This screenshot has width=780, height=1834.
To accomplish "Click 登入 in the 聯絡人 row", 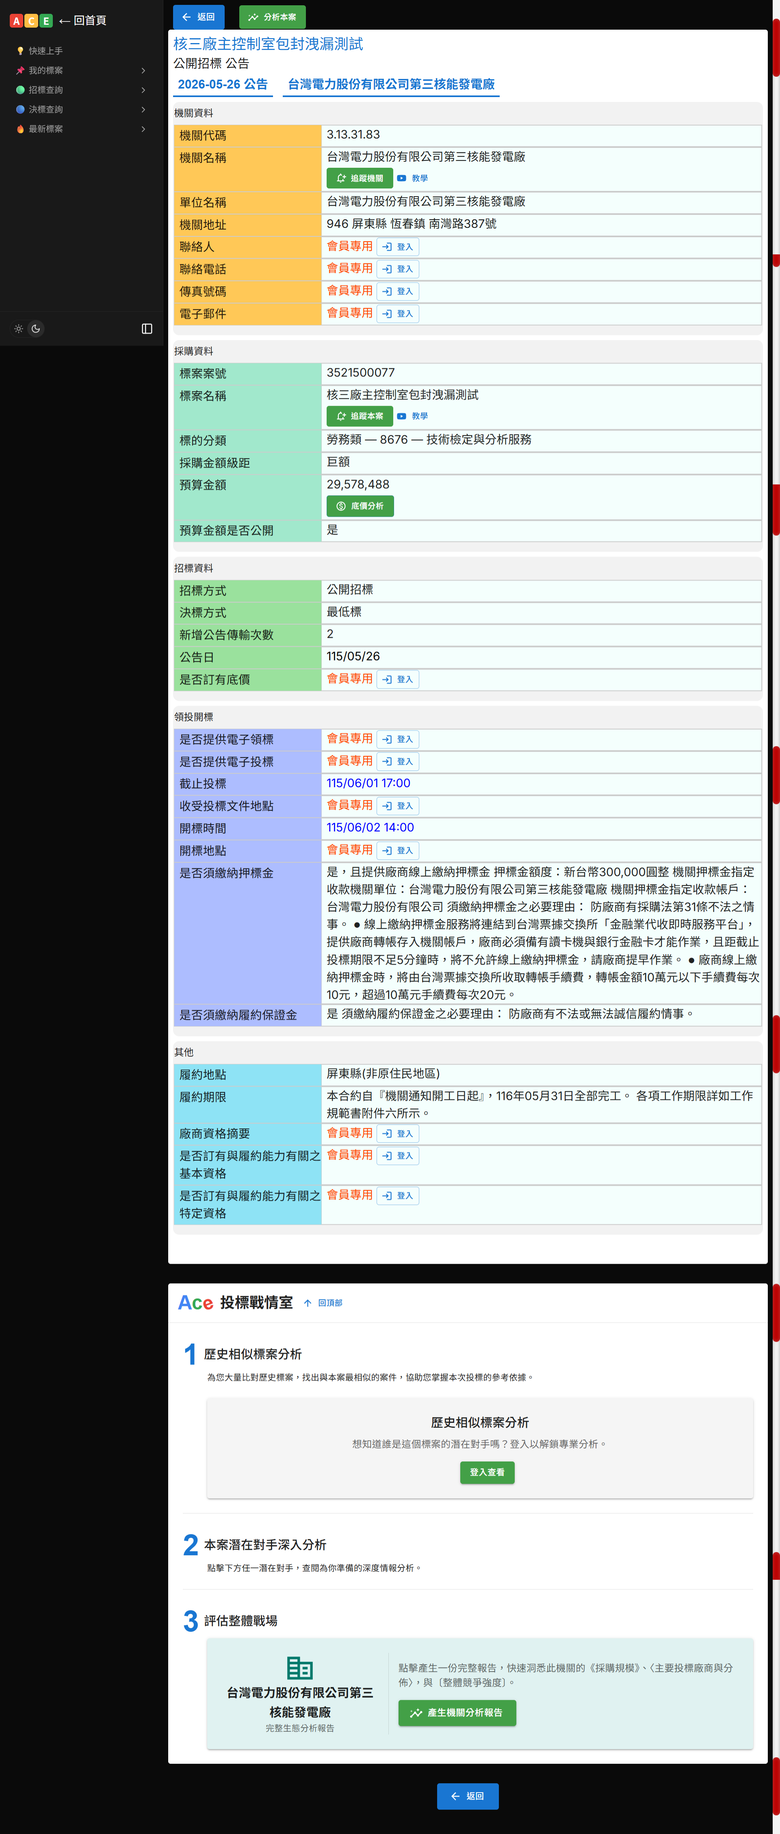I will [398, 247].
